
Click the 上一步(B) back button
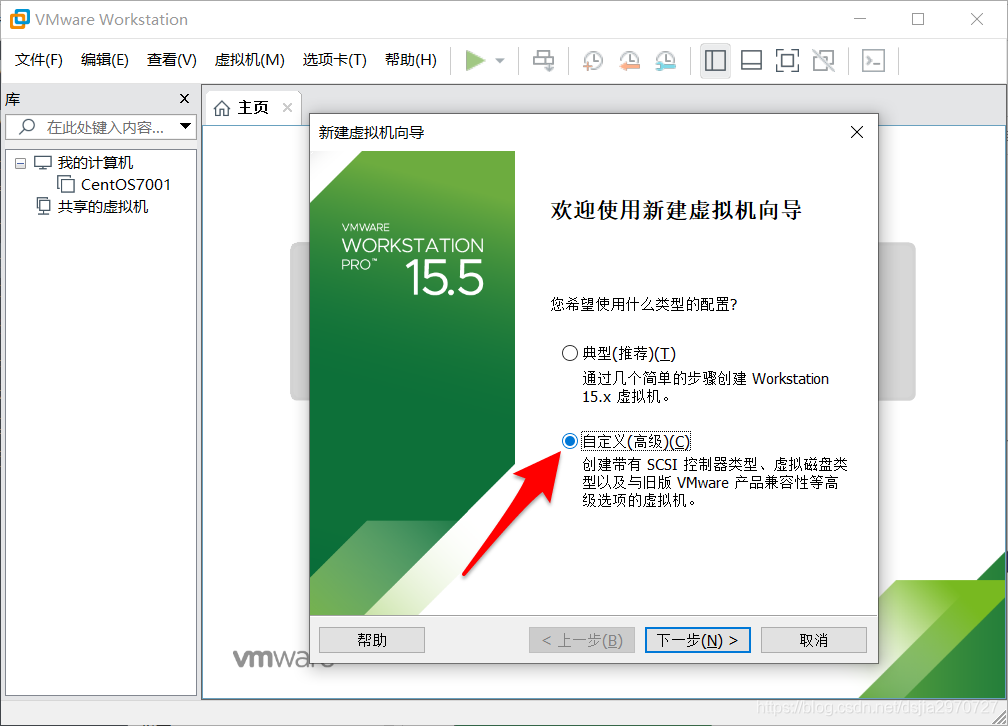[x=582, y=640]
